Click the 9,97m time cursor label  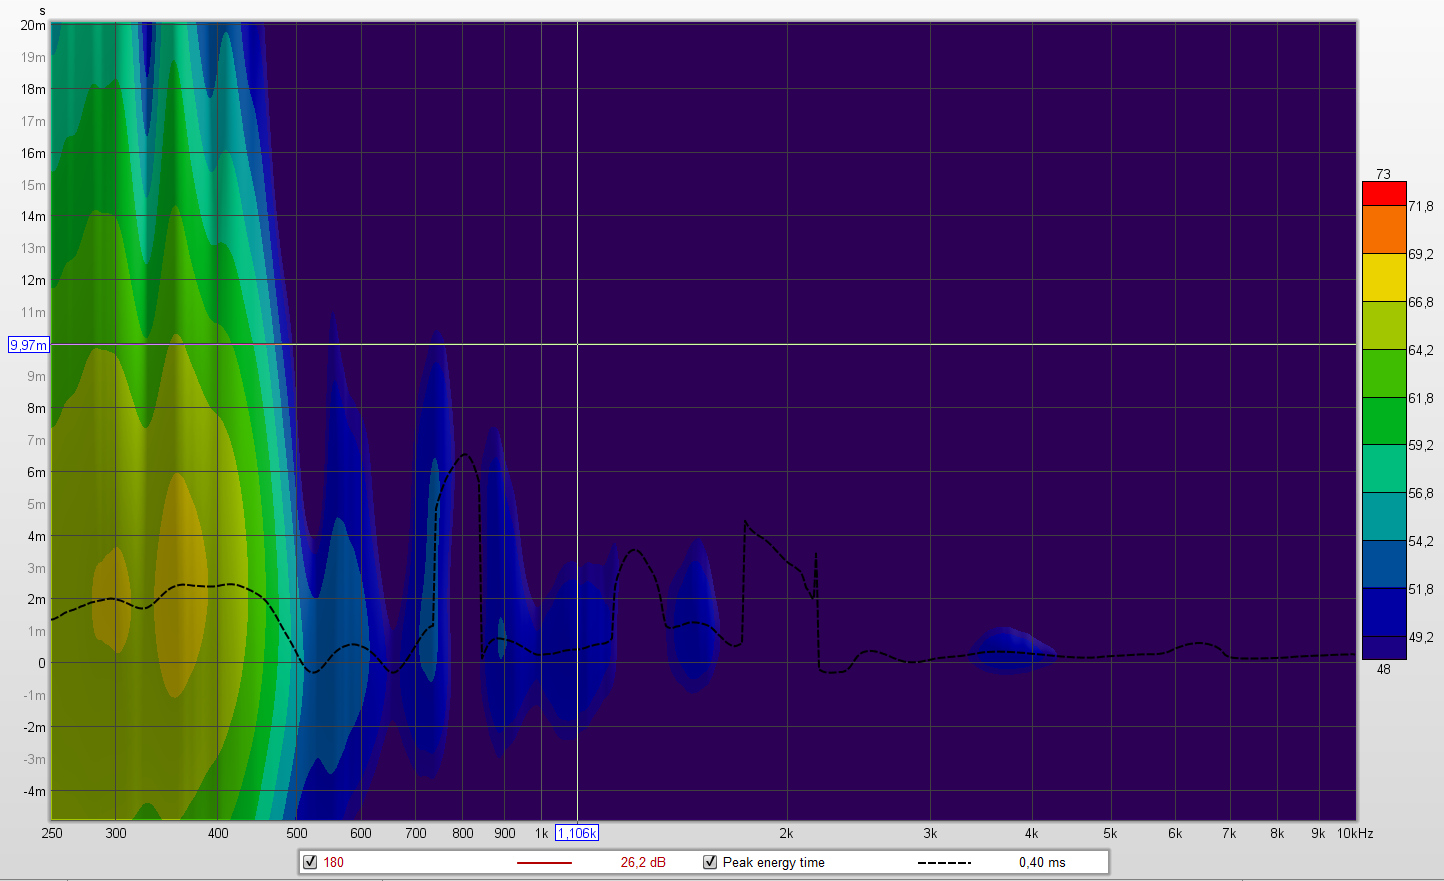(28, 345)
